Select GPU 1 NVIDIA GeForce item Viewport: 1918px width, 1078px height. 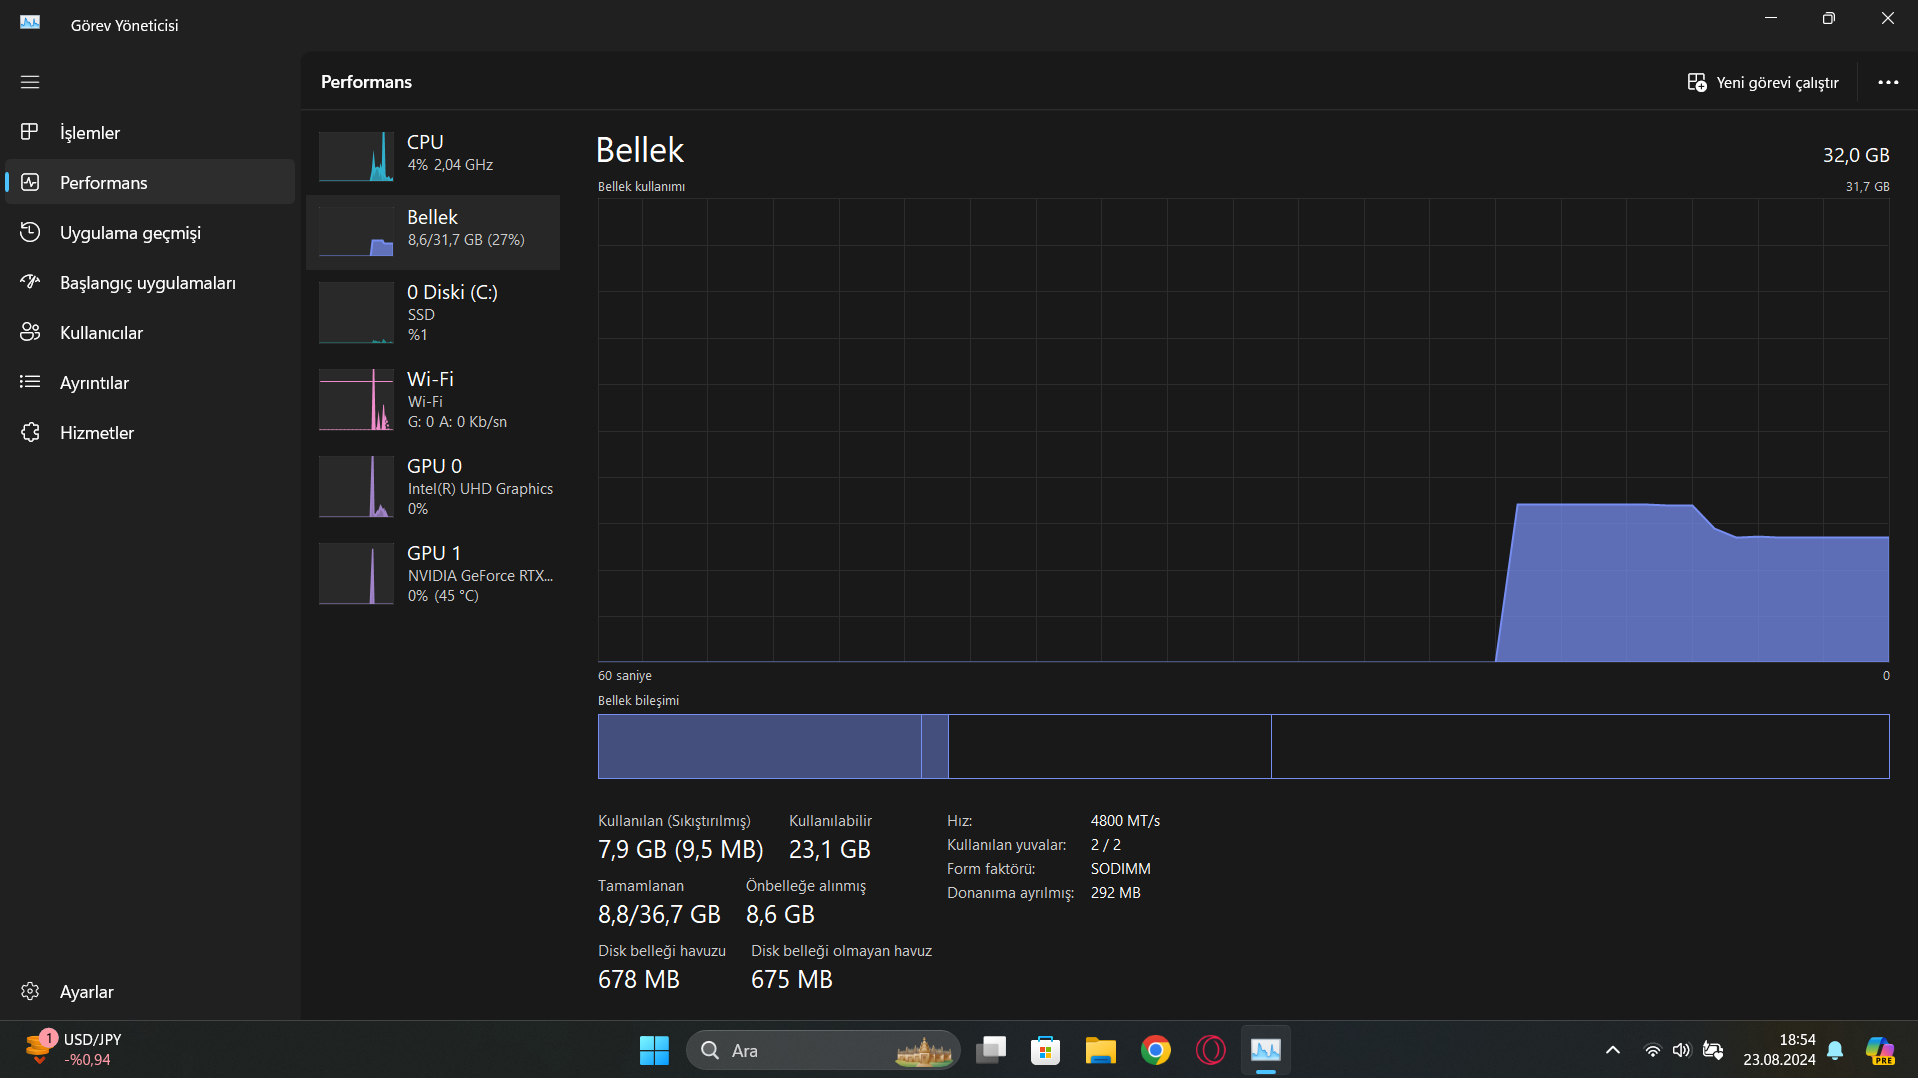(433, 574)
